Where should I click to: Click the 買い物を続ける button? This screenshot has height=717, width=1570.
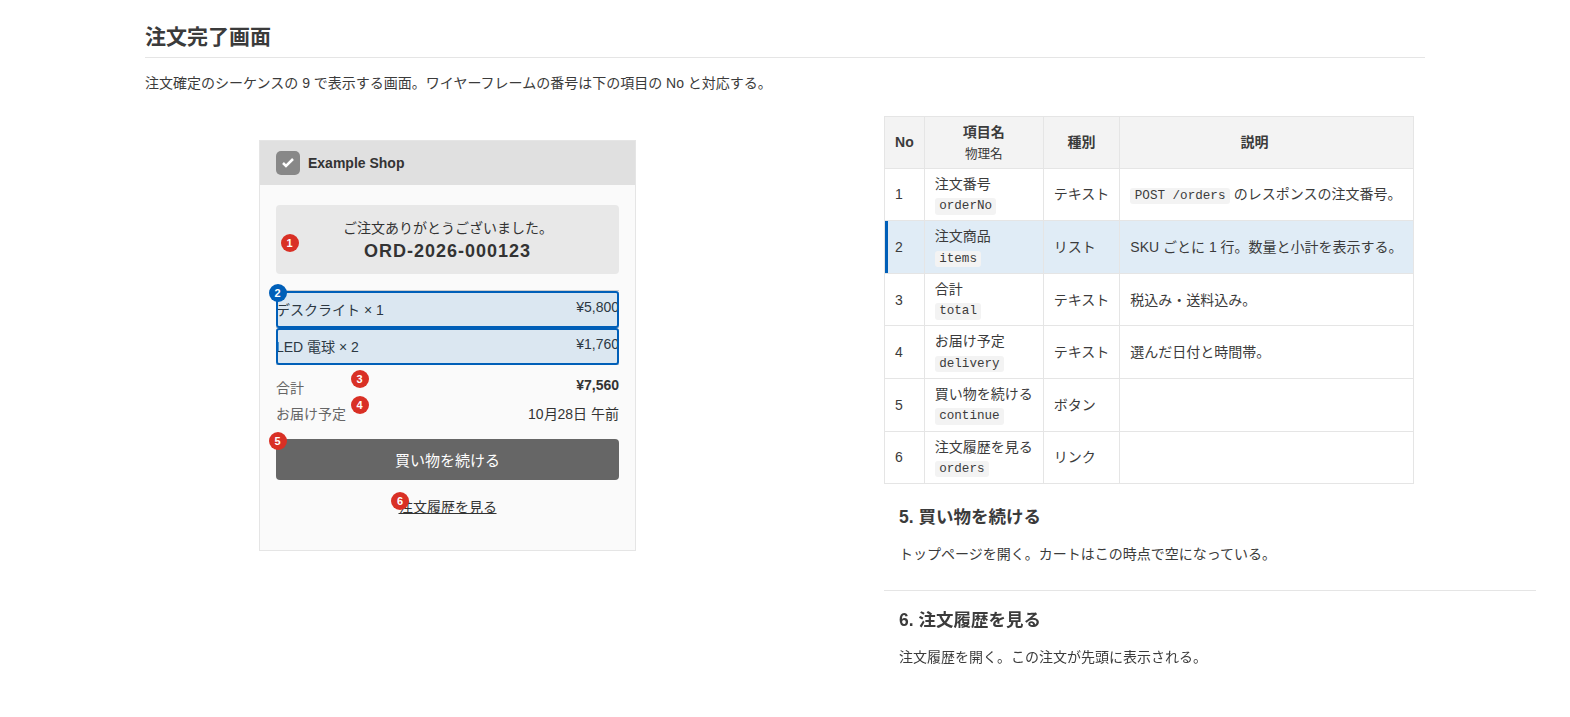pos(447,460)
